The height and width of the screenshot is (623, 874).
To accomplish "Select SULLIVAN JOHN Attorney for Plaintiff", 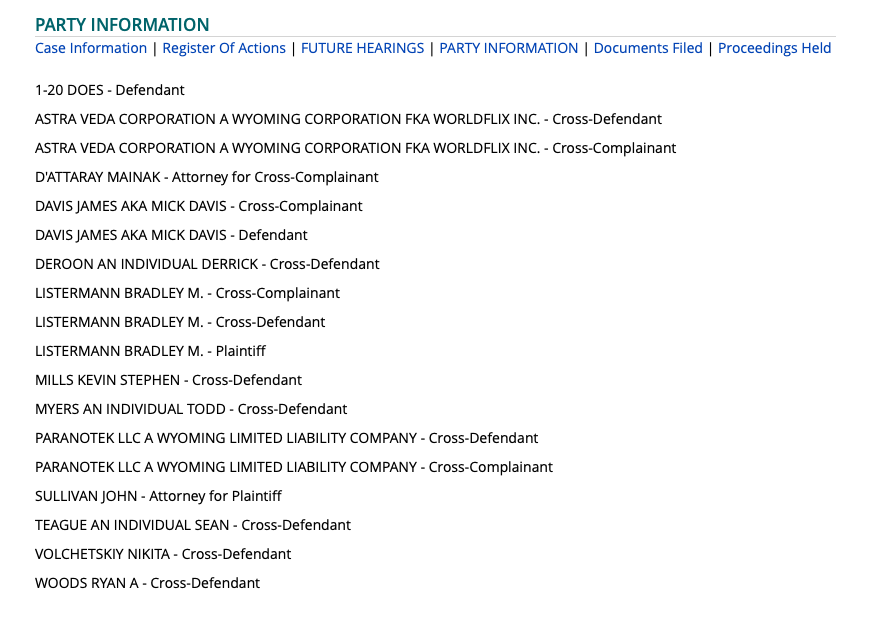I will tap(158, 496).
